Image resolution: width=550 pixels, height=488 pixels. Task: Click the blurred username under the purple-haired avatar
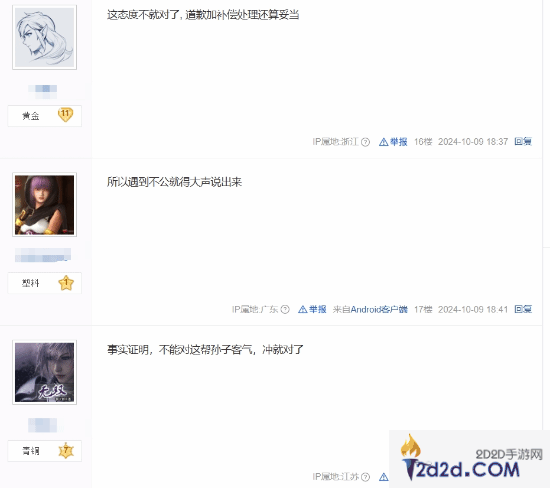coord(43,255)
